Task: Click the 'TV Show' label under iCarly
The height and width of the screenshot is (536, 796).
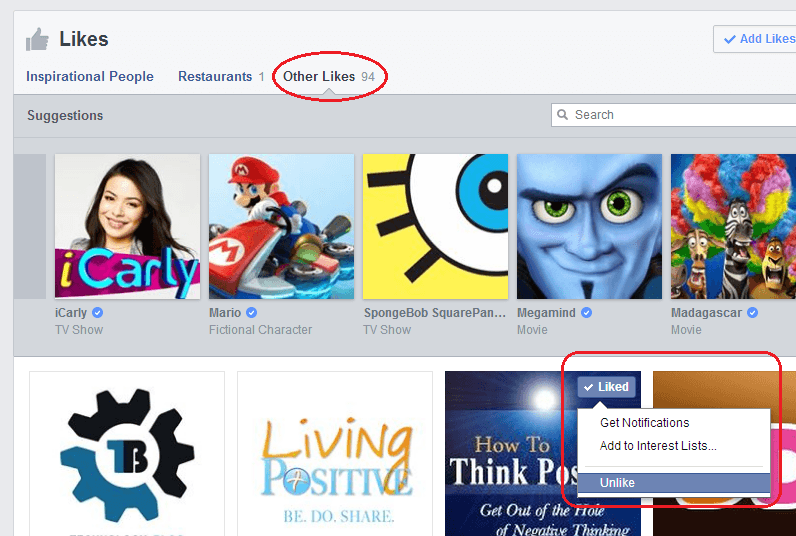Action: click(x=79, y=330)
